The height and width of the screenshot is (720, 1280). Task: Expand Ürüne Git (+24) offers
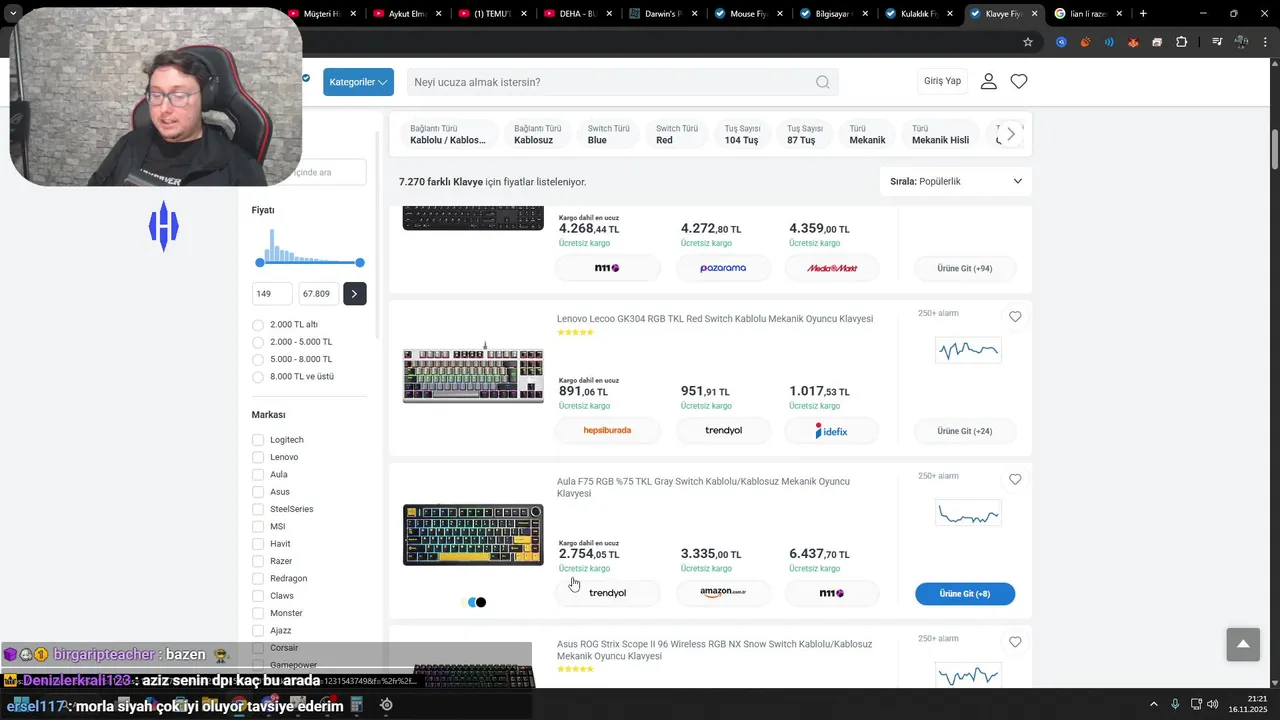pyautogui.click(x=965, y=431)
